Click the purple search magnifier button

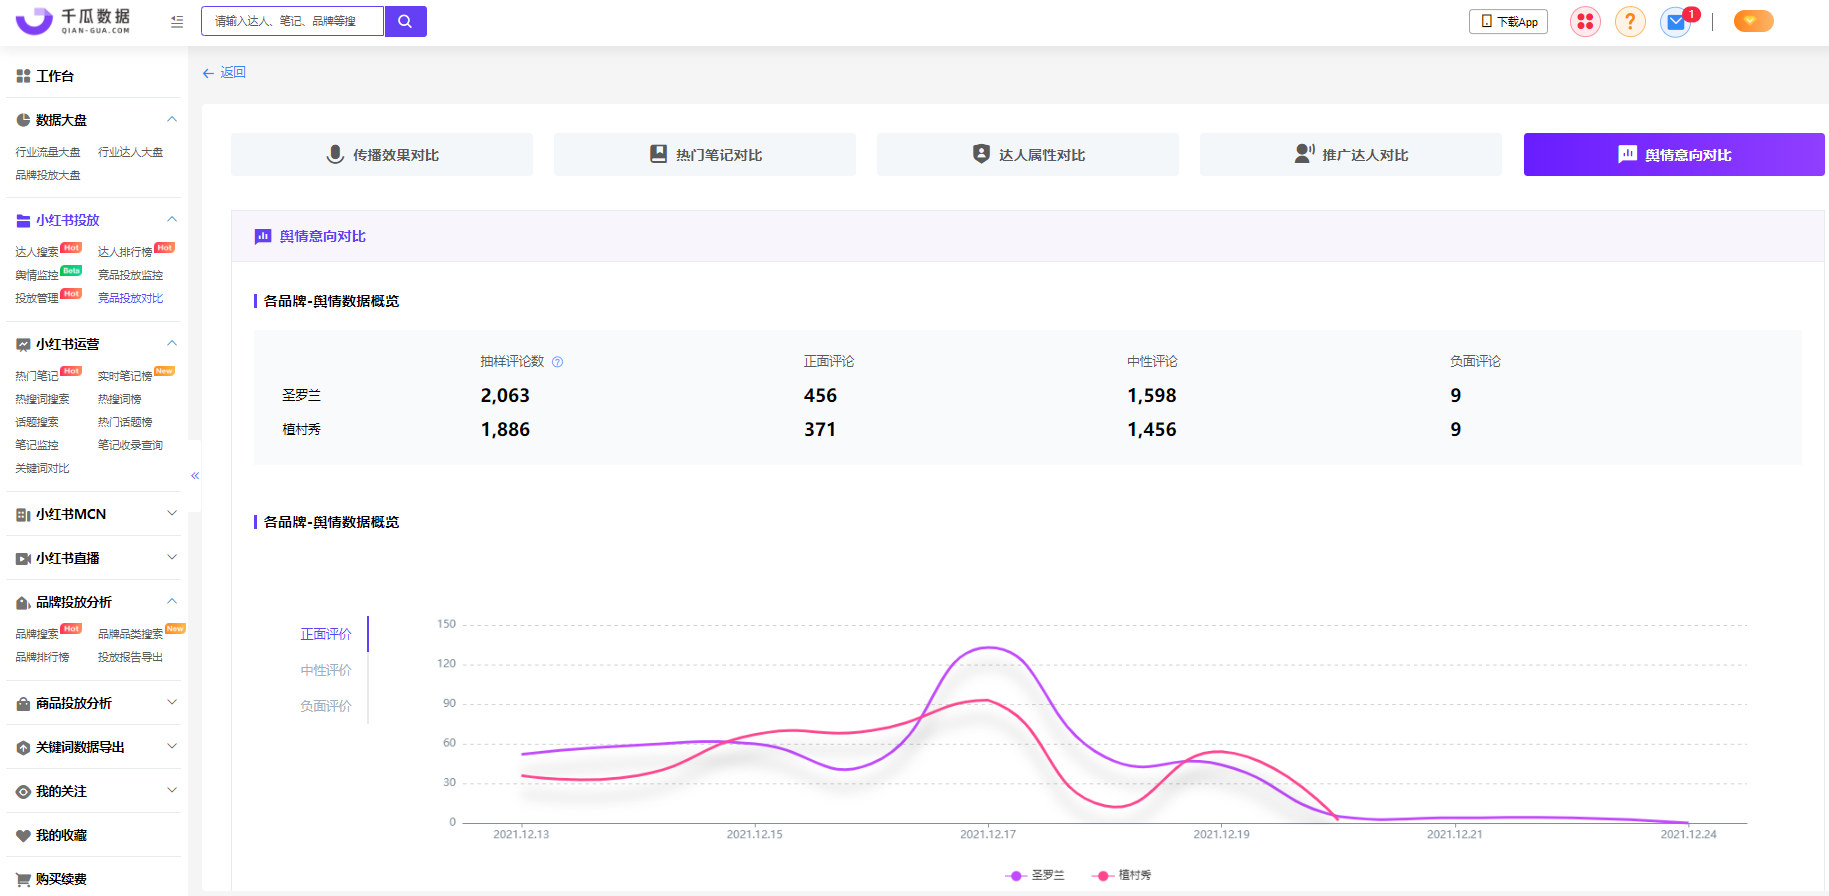pyautogui.click(x=405, y=21)
